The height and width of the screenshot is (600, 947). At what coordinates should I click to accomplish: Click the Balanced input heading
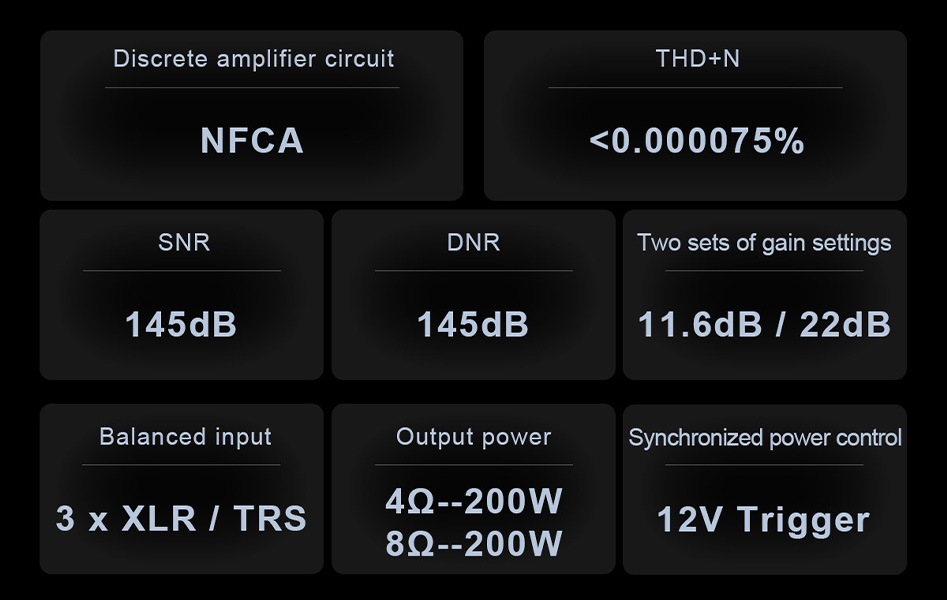[185, 437]
